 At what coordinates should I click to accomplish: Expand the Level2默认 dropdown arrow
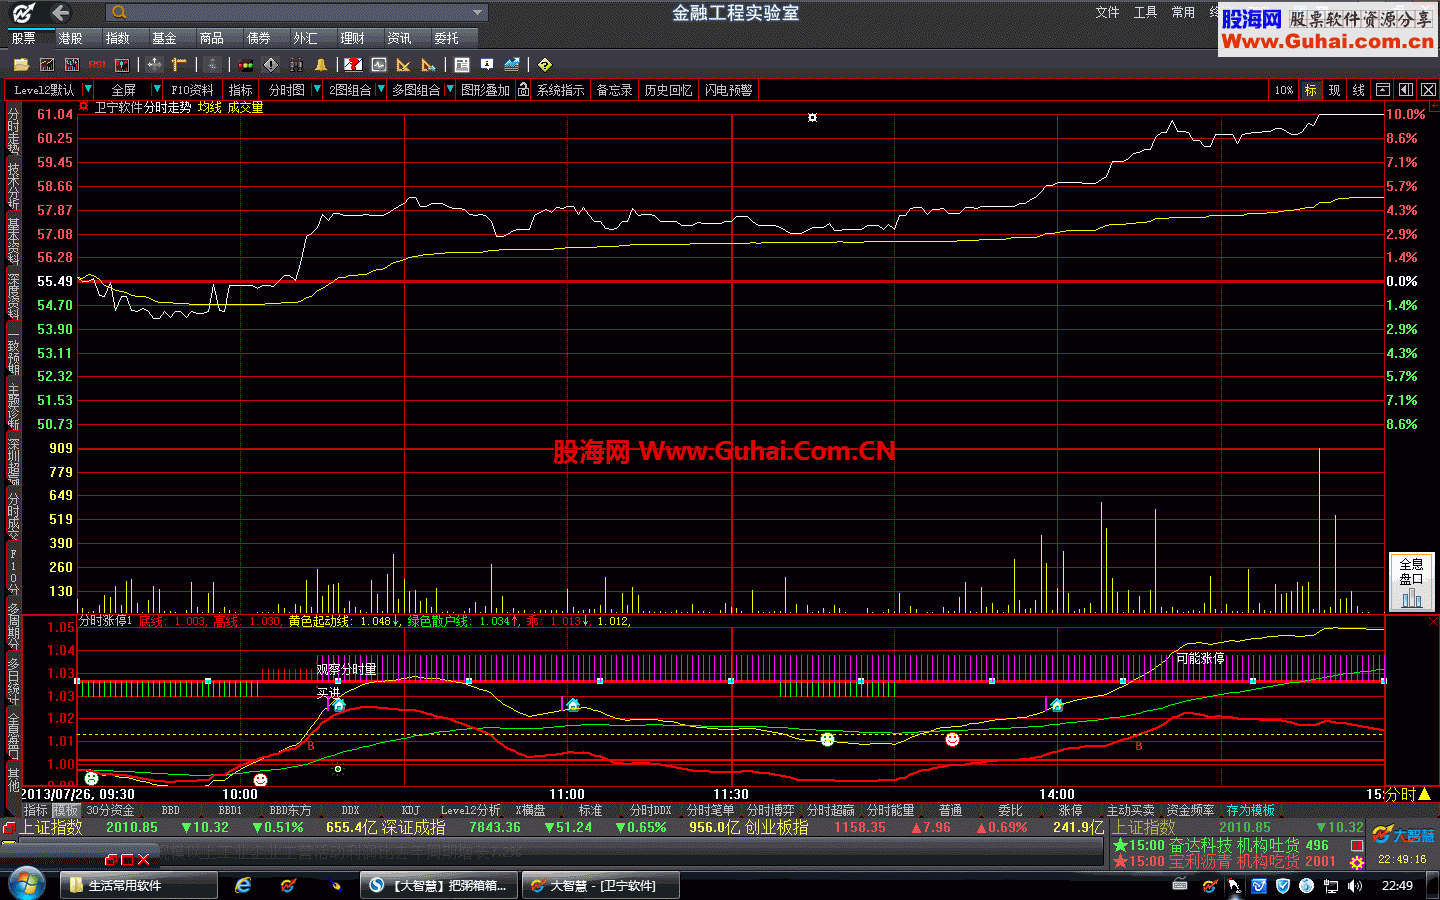[x=88, y=90]
